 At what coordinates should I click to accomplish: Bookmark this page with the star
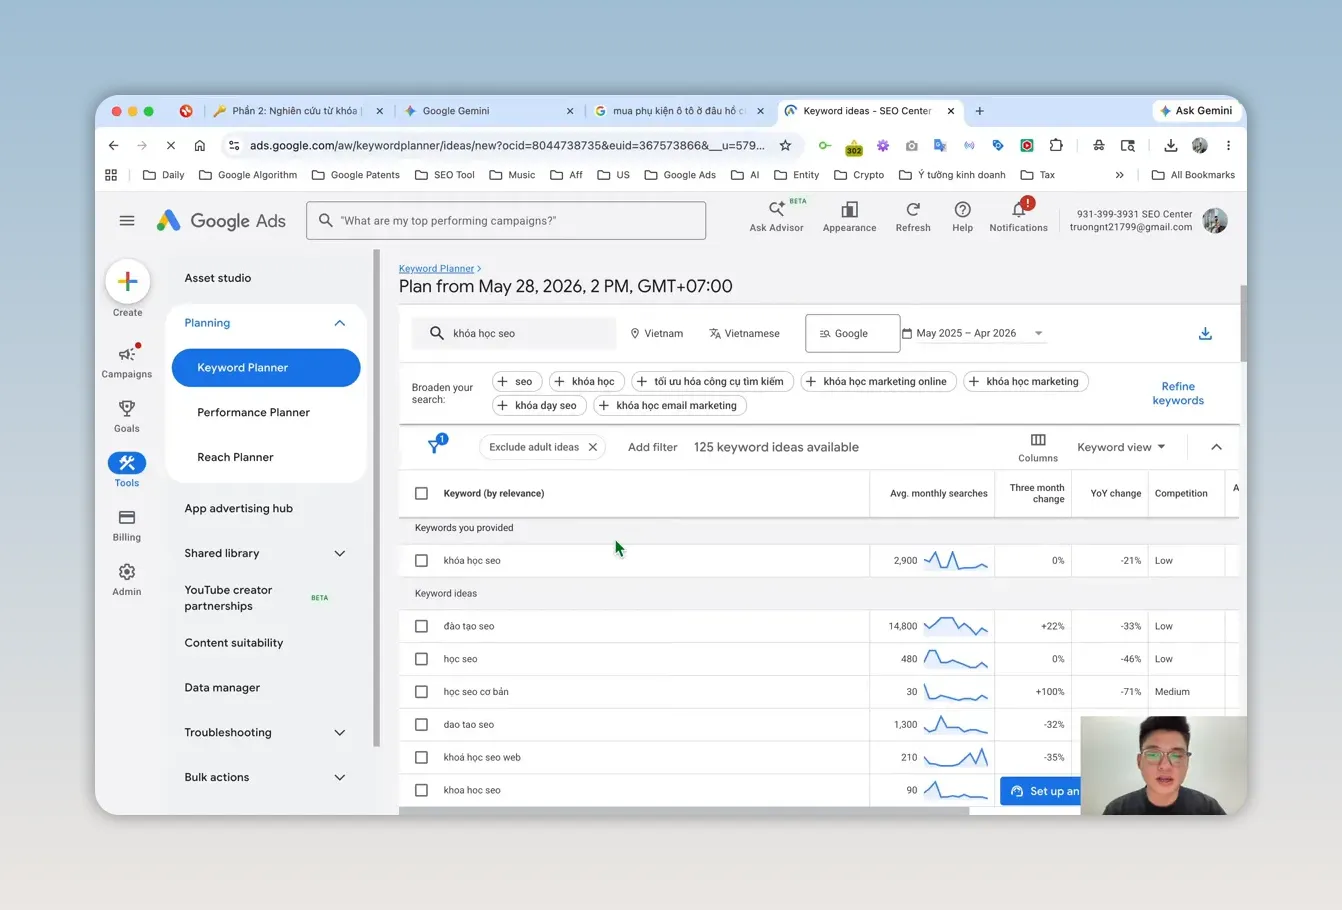point(786,145)
